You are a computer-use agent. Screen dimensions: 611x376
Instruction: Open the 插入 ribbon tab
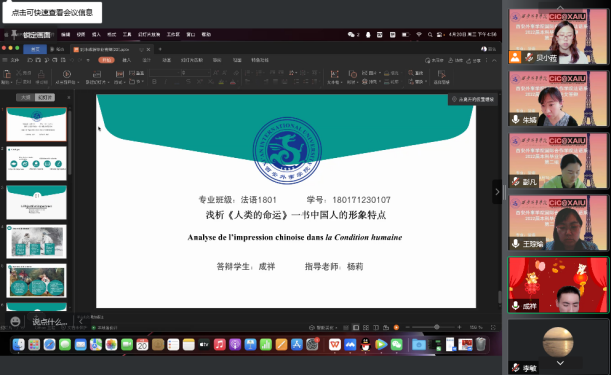pyautogui.click(x=127, y=60)
